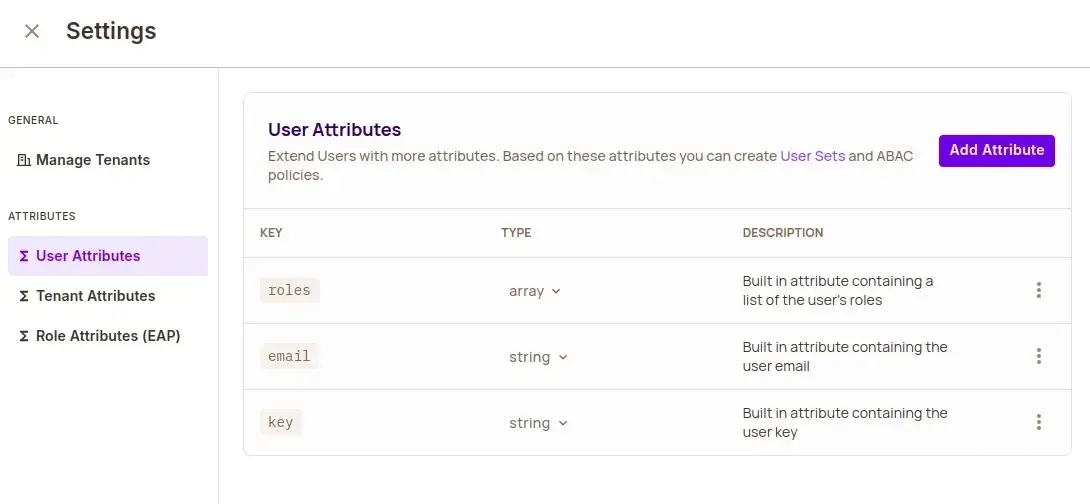Open the roles attribute three-dot menu
The width and height of the screenshot is (1090, 504).
1038,290
